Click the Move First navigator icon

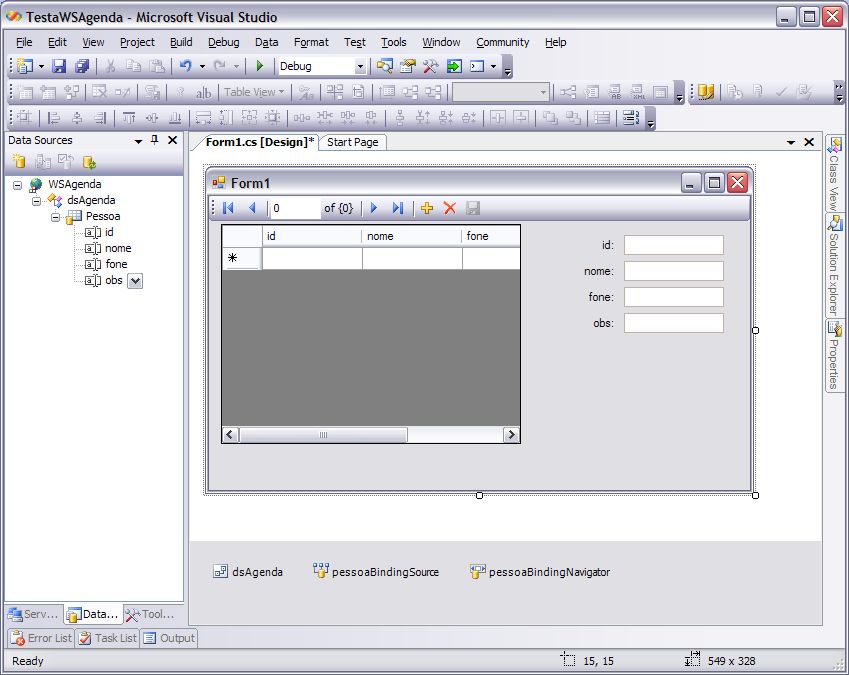(x=228, y=208)
